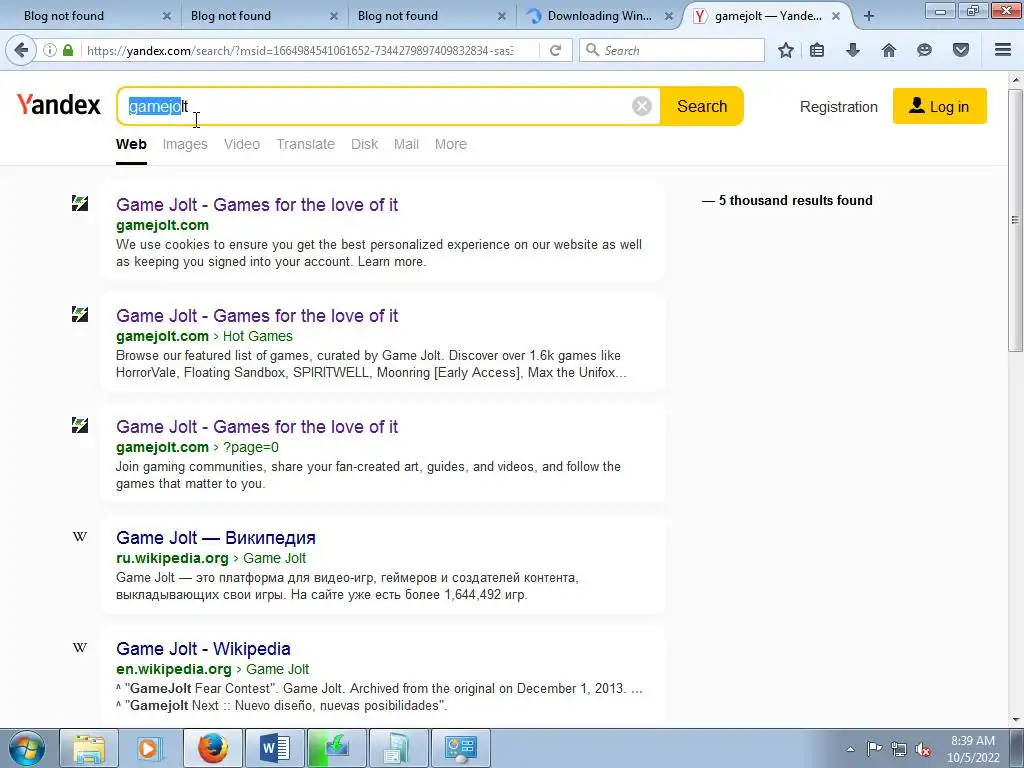Click the Wikipedia W icon beside Википедия result
The image size is (1024, 768).
click(80, 537)
